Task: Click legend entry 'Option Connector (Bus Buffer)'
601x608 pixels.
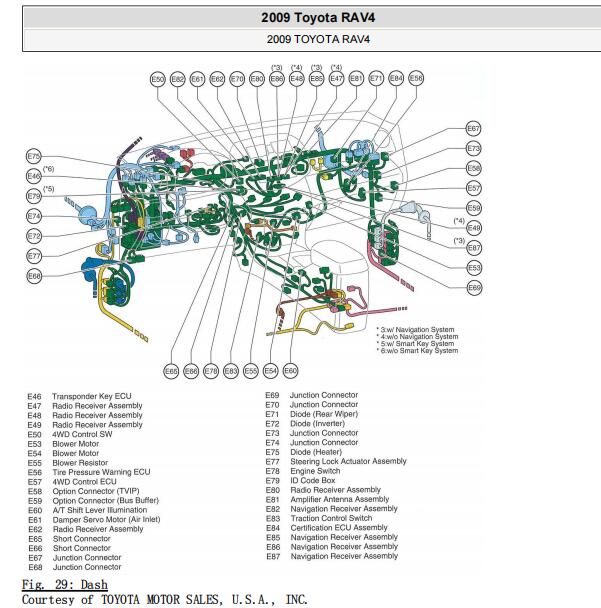Action: click(105, 501)
